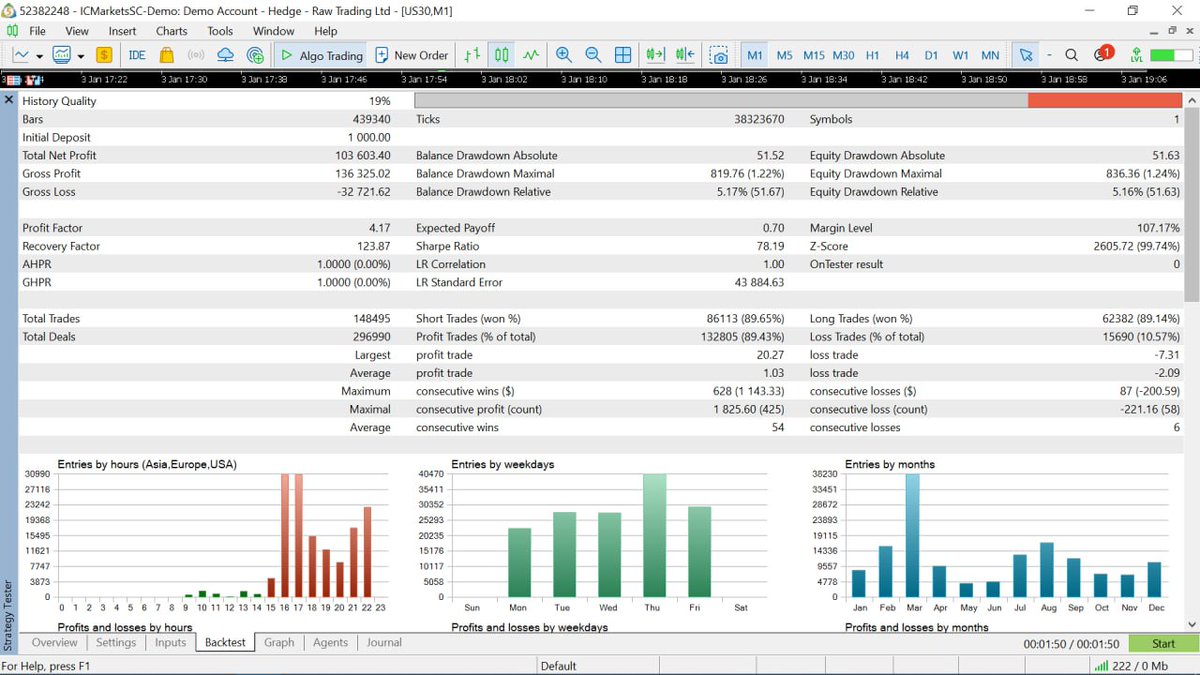Click the yellow dollar Market Watch icon
This screenshot has height=675, width=1200.
[x=104, y=55]
